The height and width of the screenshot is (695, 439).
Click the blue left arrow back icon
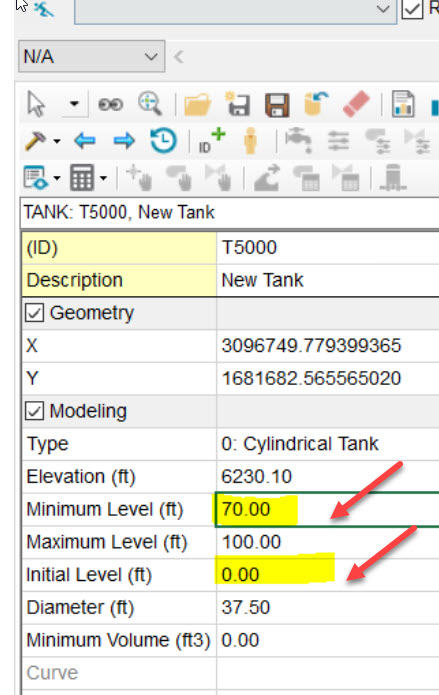point(85,141)
